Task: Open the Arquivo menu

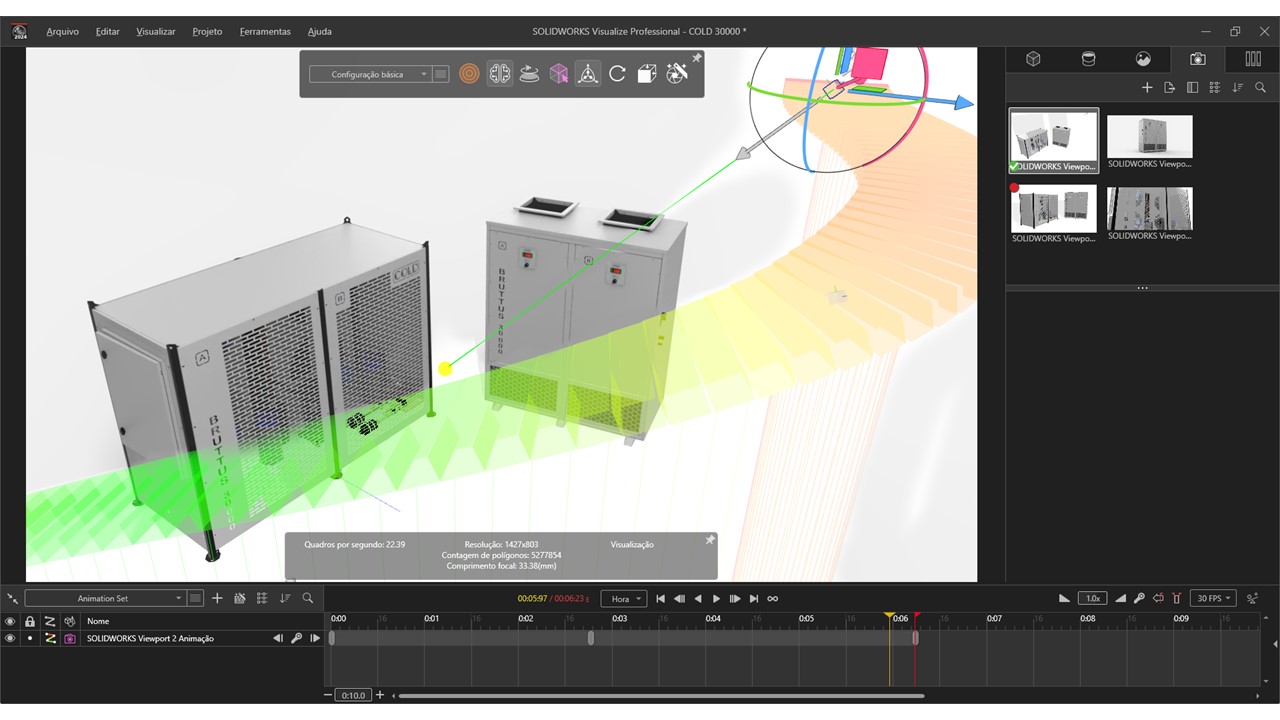Action: click(x=62, y=32)
